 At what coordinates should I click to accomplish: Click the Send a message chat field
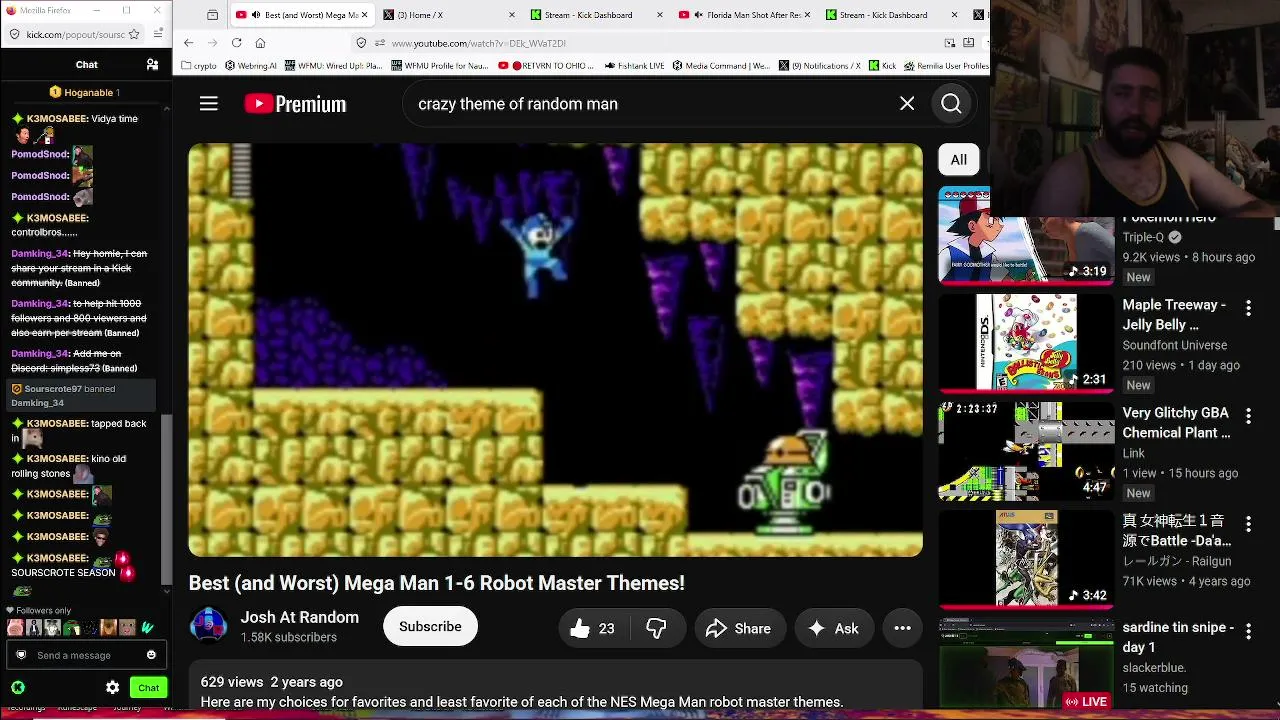click(84, 655)
